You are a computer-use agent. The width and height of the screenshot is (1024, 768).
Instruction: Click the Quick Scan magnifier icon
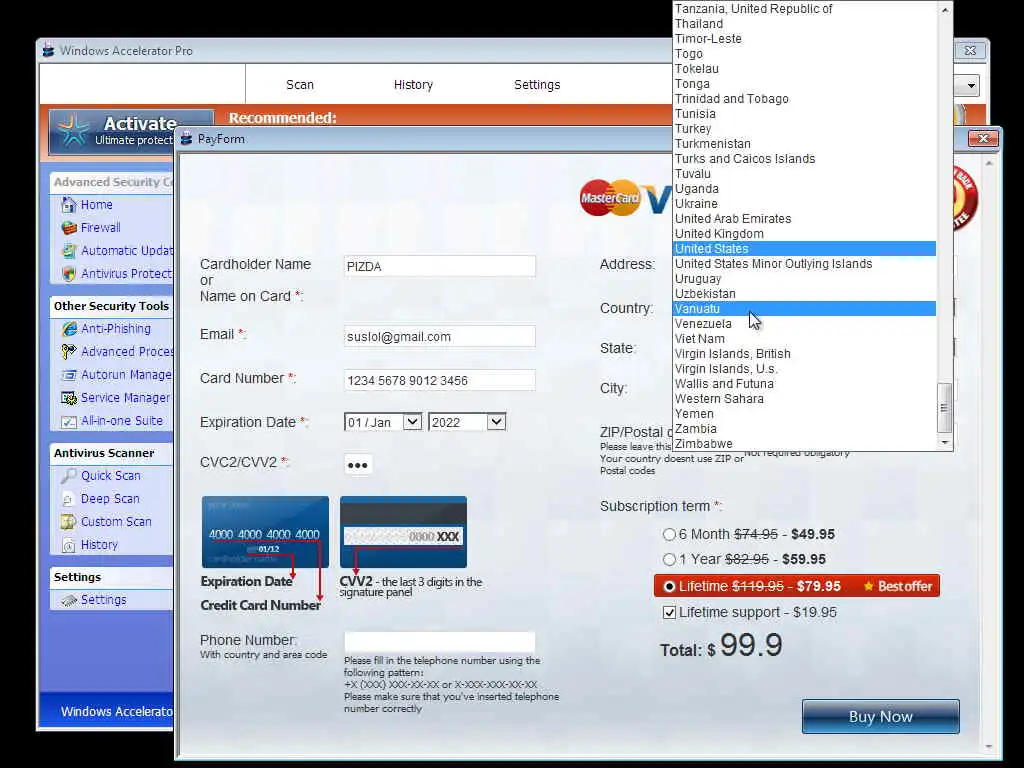[x=69, y=476]
